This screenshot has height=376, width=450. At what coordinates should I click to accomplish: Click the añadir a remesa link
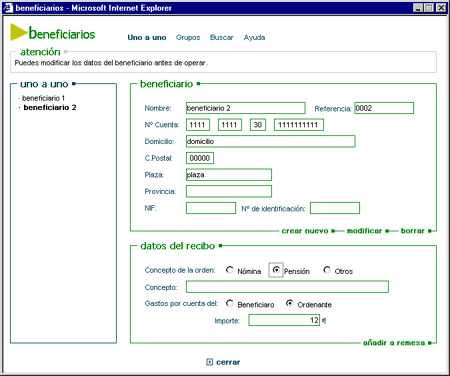[x=394, y=343]
